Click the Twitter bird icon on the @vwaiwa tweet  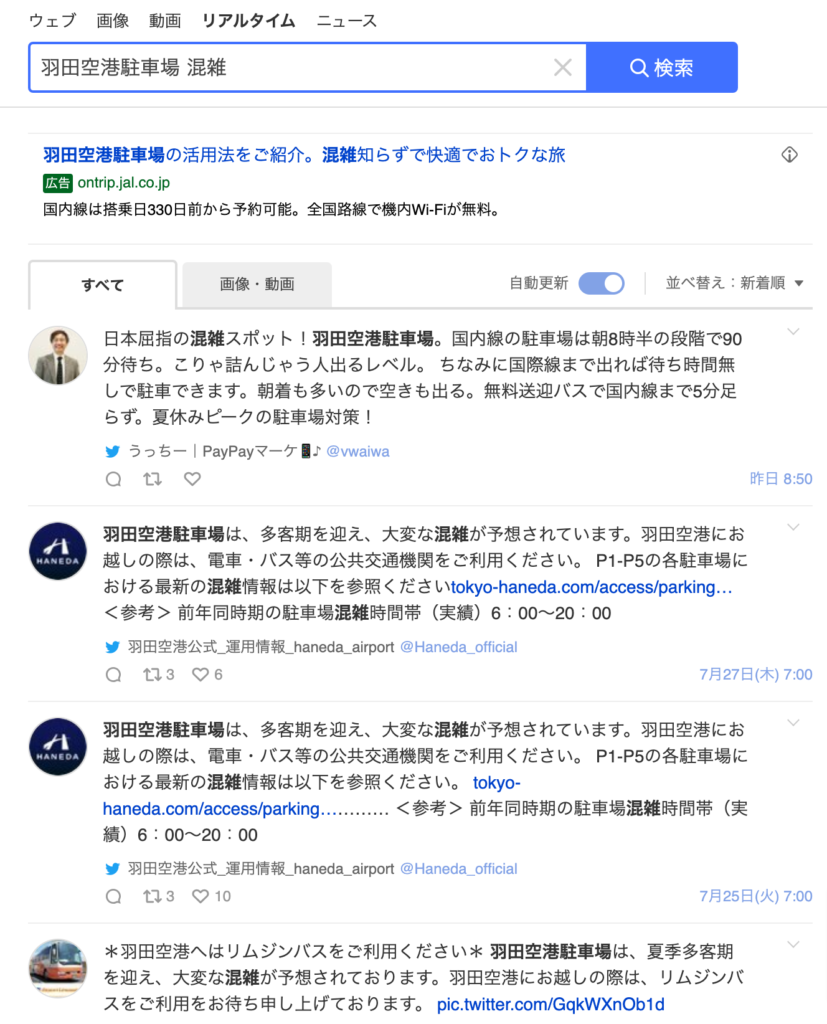112,451
